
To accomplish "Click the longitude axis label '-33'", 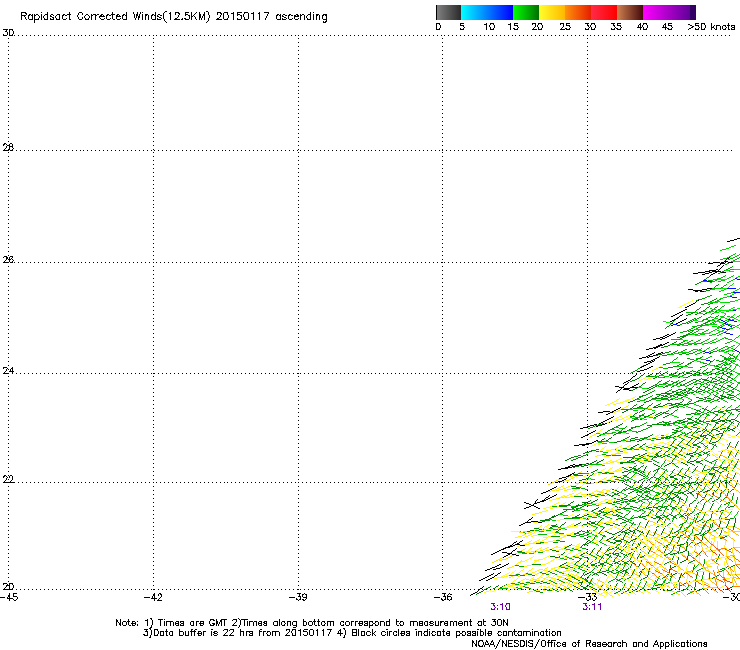I will coord(588,597).
